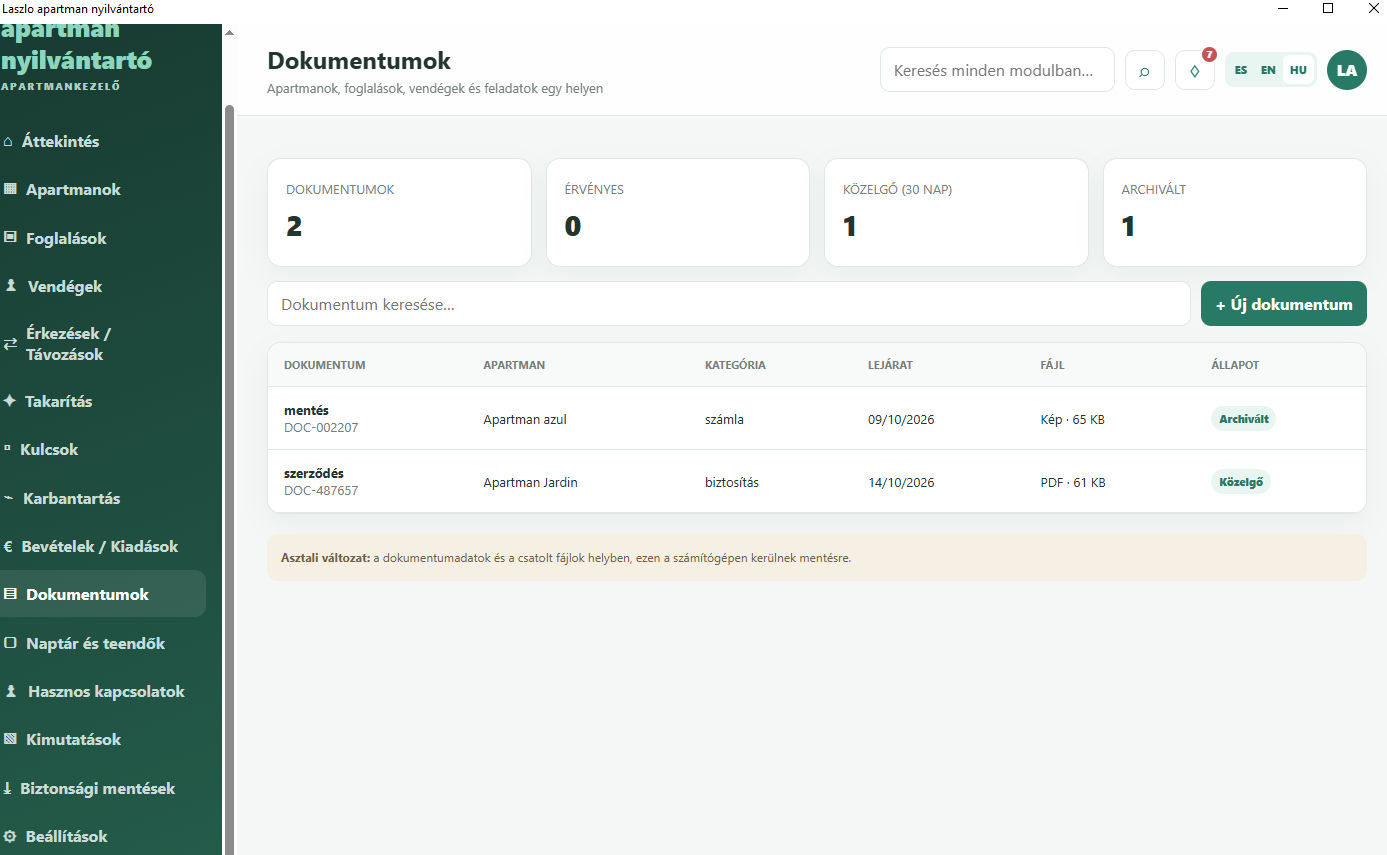Switch language to EN
Image resolution: width=1387 pixels, height=855 pixels.
pyautogui.click(x=1268, y=70)
